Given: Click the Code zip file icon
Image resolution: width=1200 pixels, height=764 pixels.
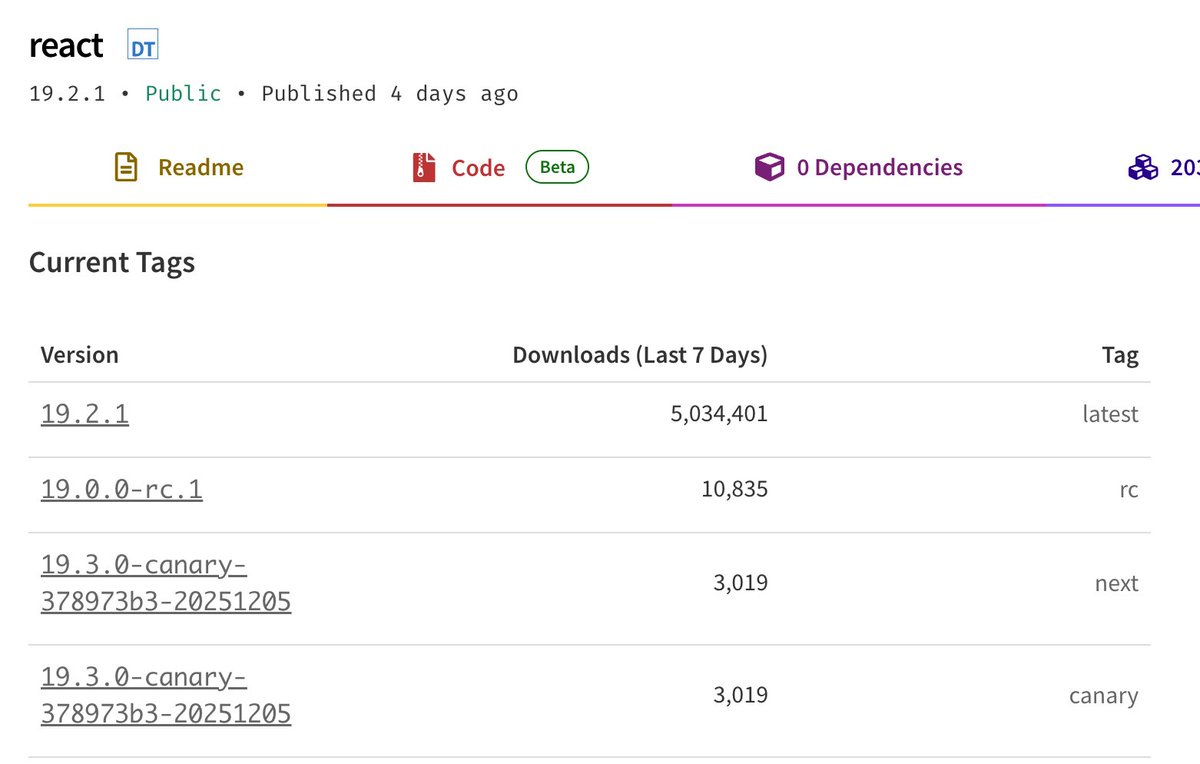Looking at the screenshot, I should [424, 167].
